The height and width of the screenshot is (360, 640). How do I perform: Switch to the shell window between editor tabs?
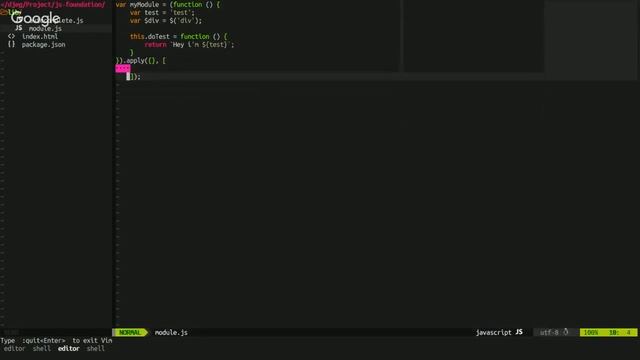42,349
